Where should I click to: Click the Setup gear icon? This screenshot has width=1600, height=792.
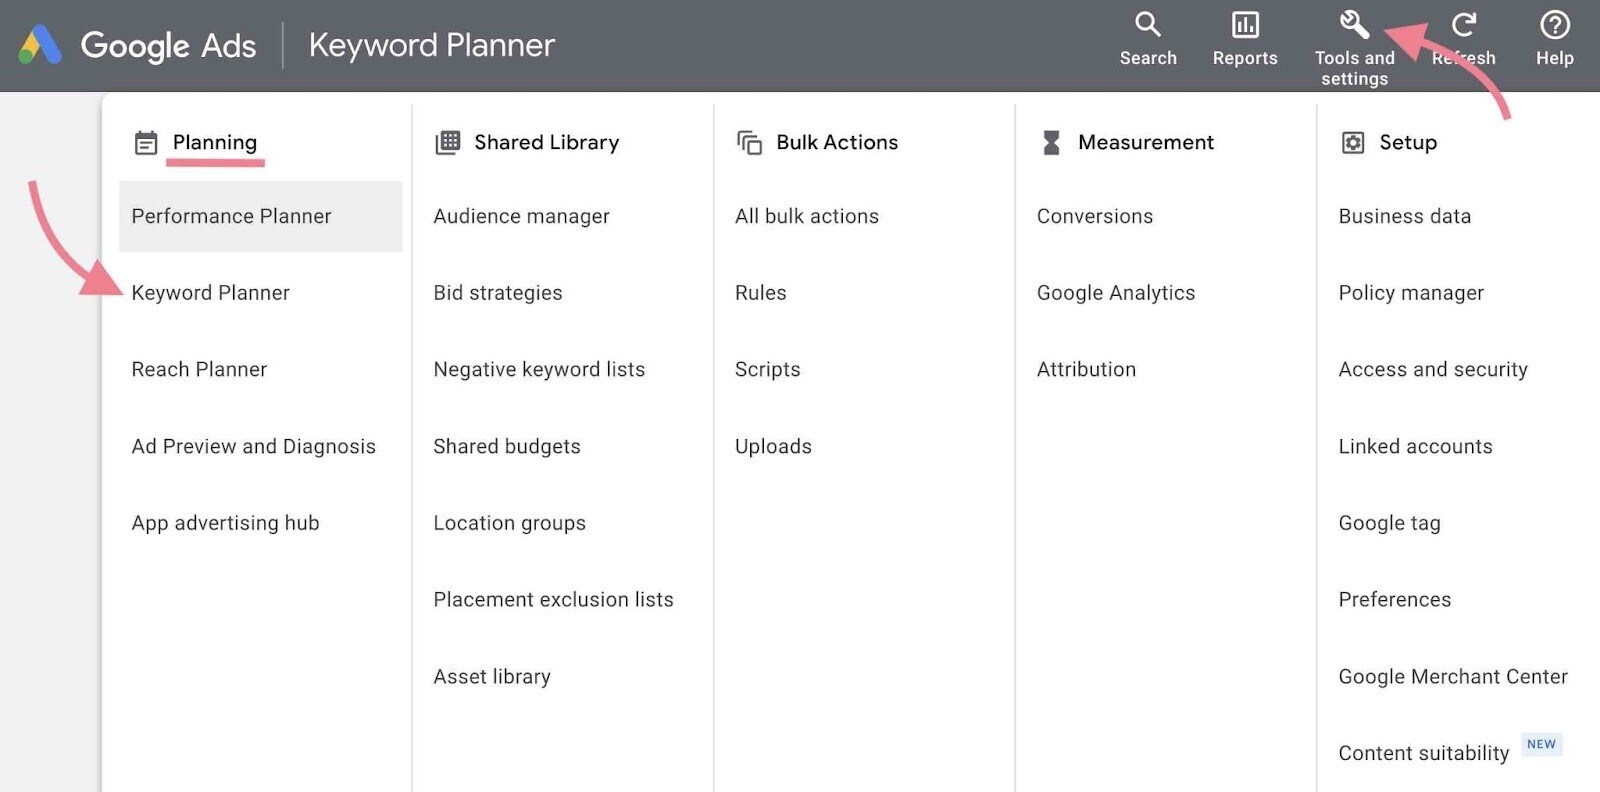(1352, 142)
